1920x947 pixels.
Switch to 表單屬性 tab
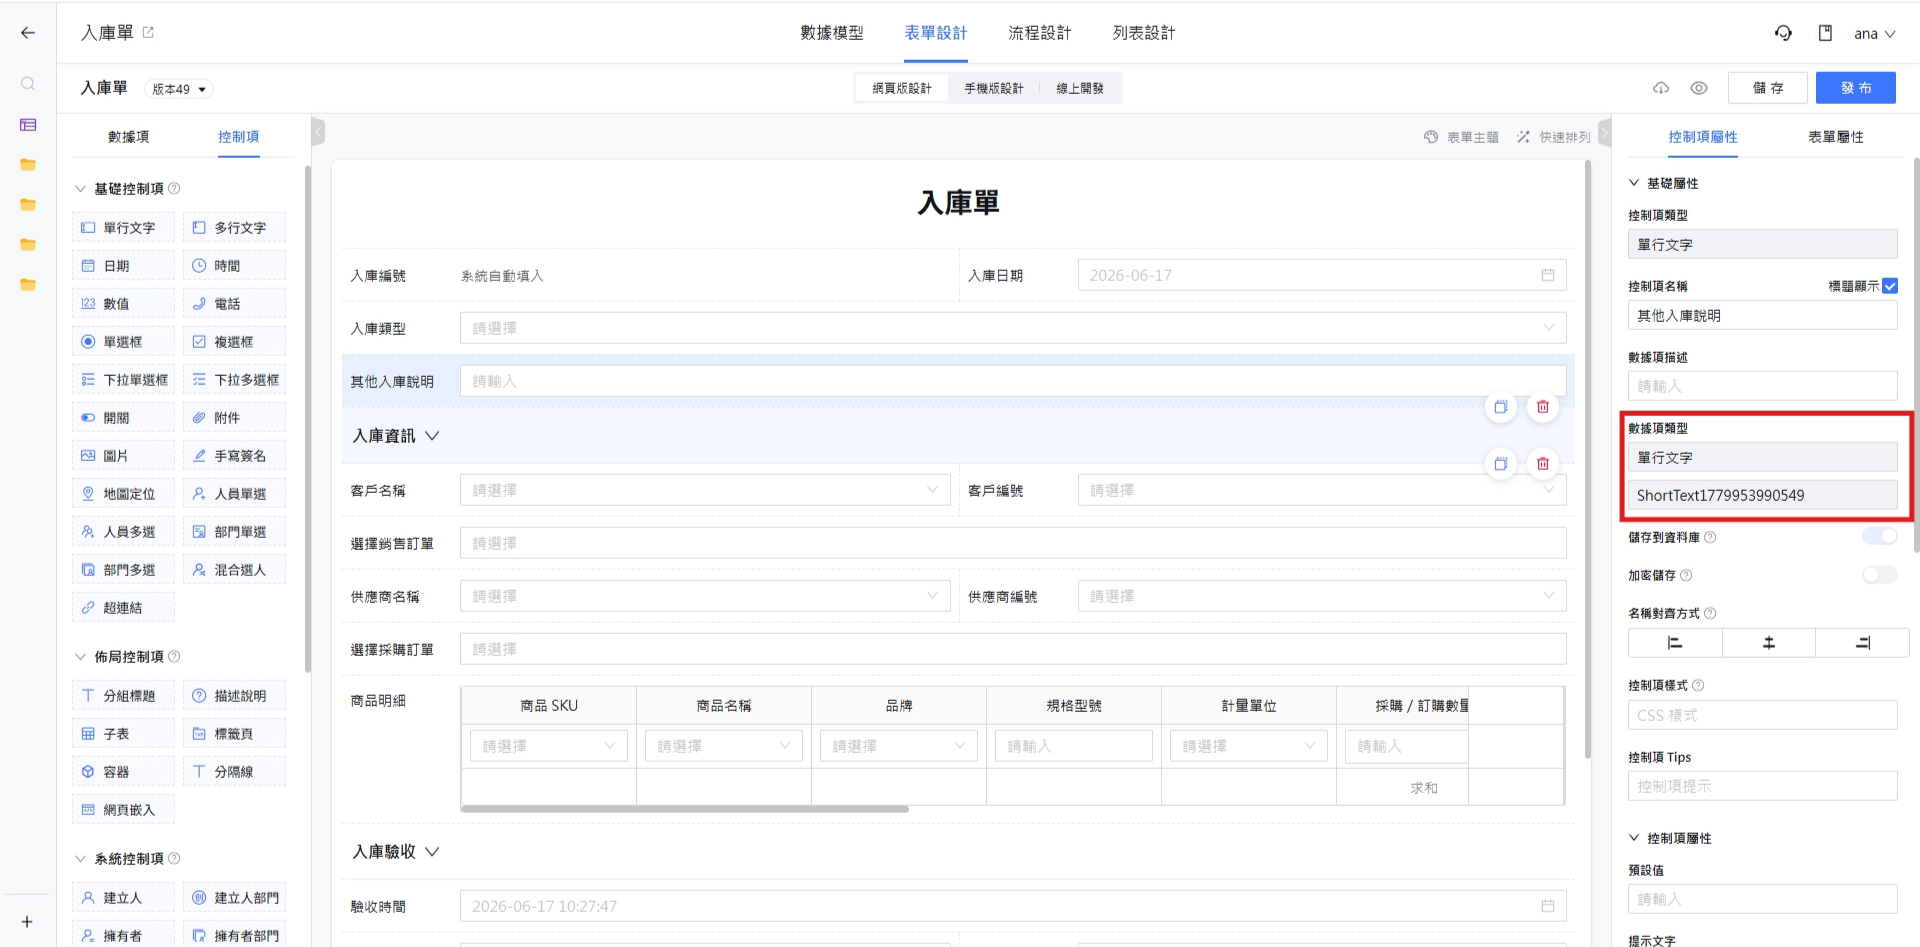tap(1836, 137)
